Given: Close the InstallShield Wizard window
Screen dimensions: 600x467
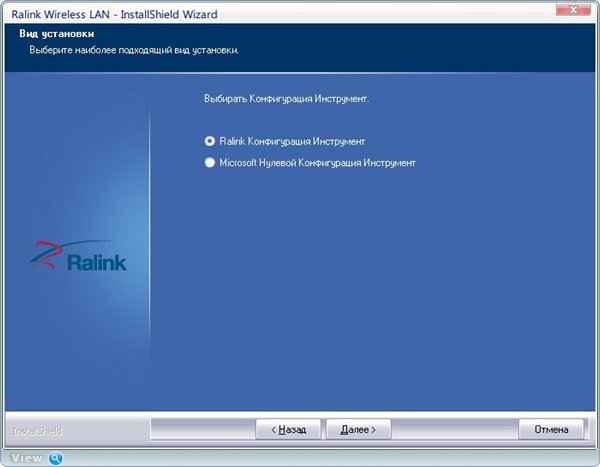Looking at the screenshot, I should tap(573, 10).
